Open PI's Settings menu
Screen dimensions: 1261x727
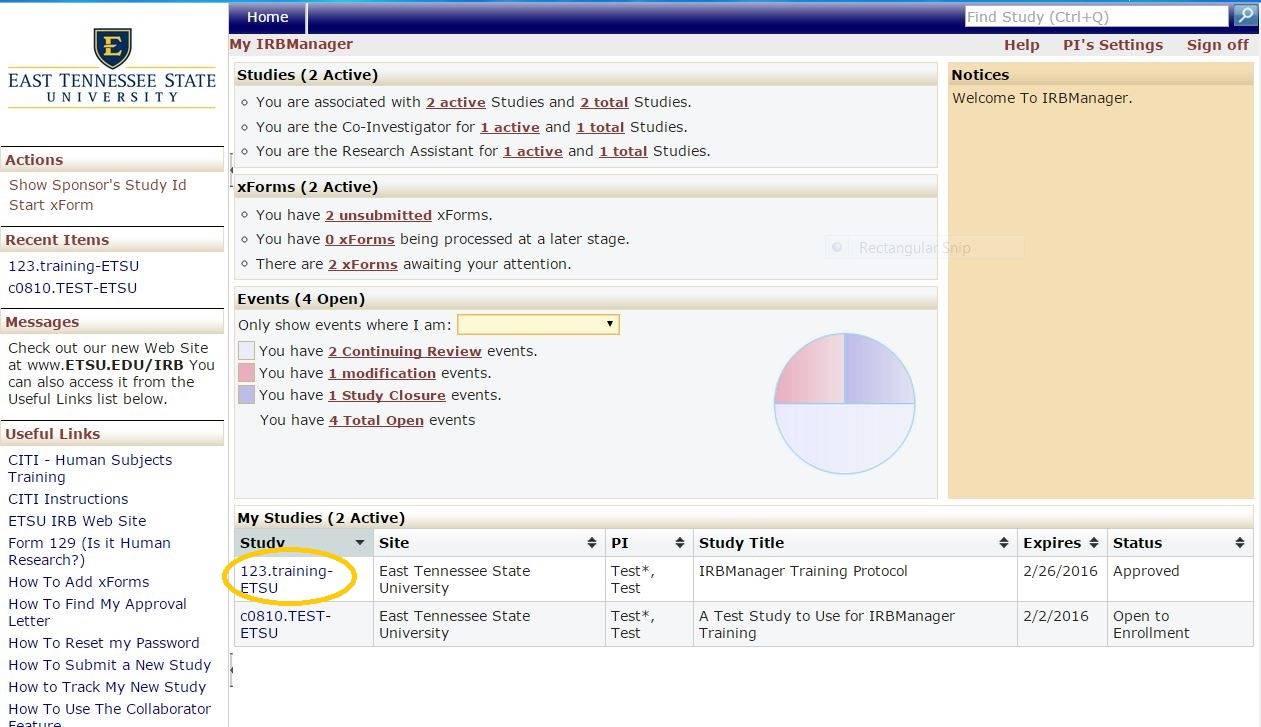[x=1112, y=45]
